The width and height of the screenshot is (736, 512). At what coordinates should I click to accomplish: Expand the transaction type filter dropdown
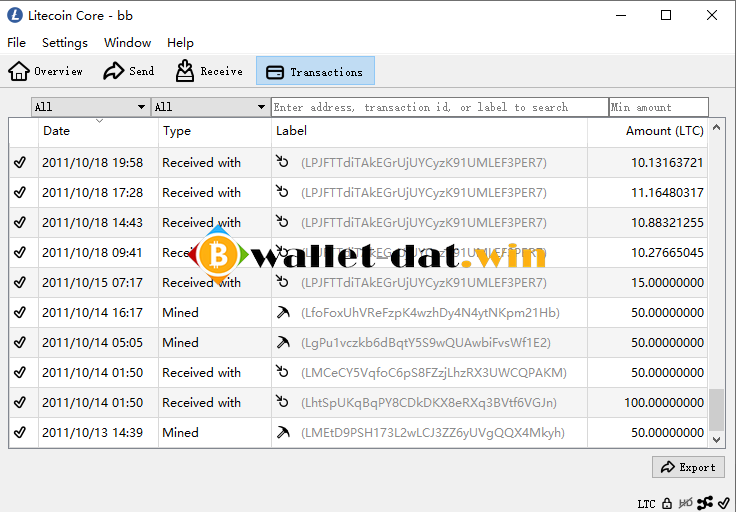pos(210,107)
